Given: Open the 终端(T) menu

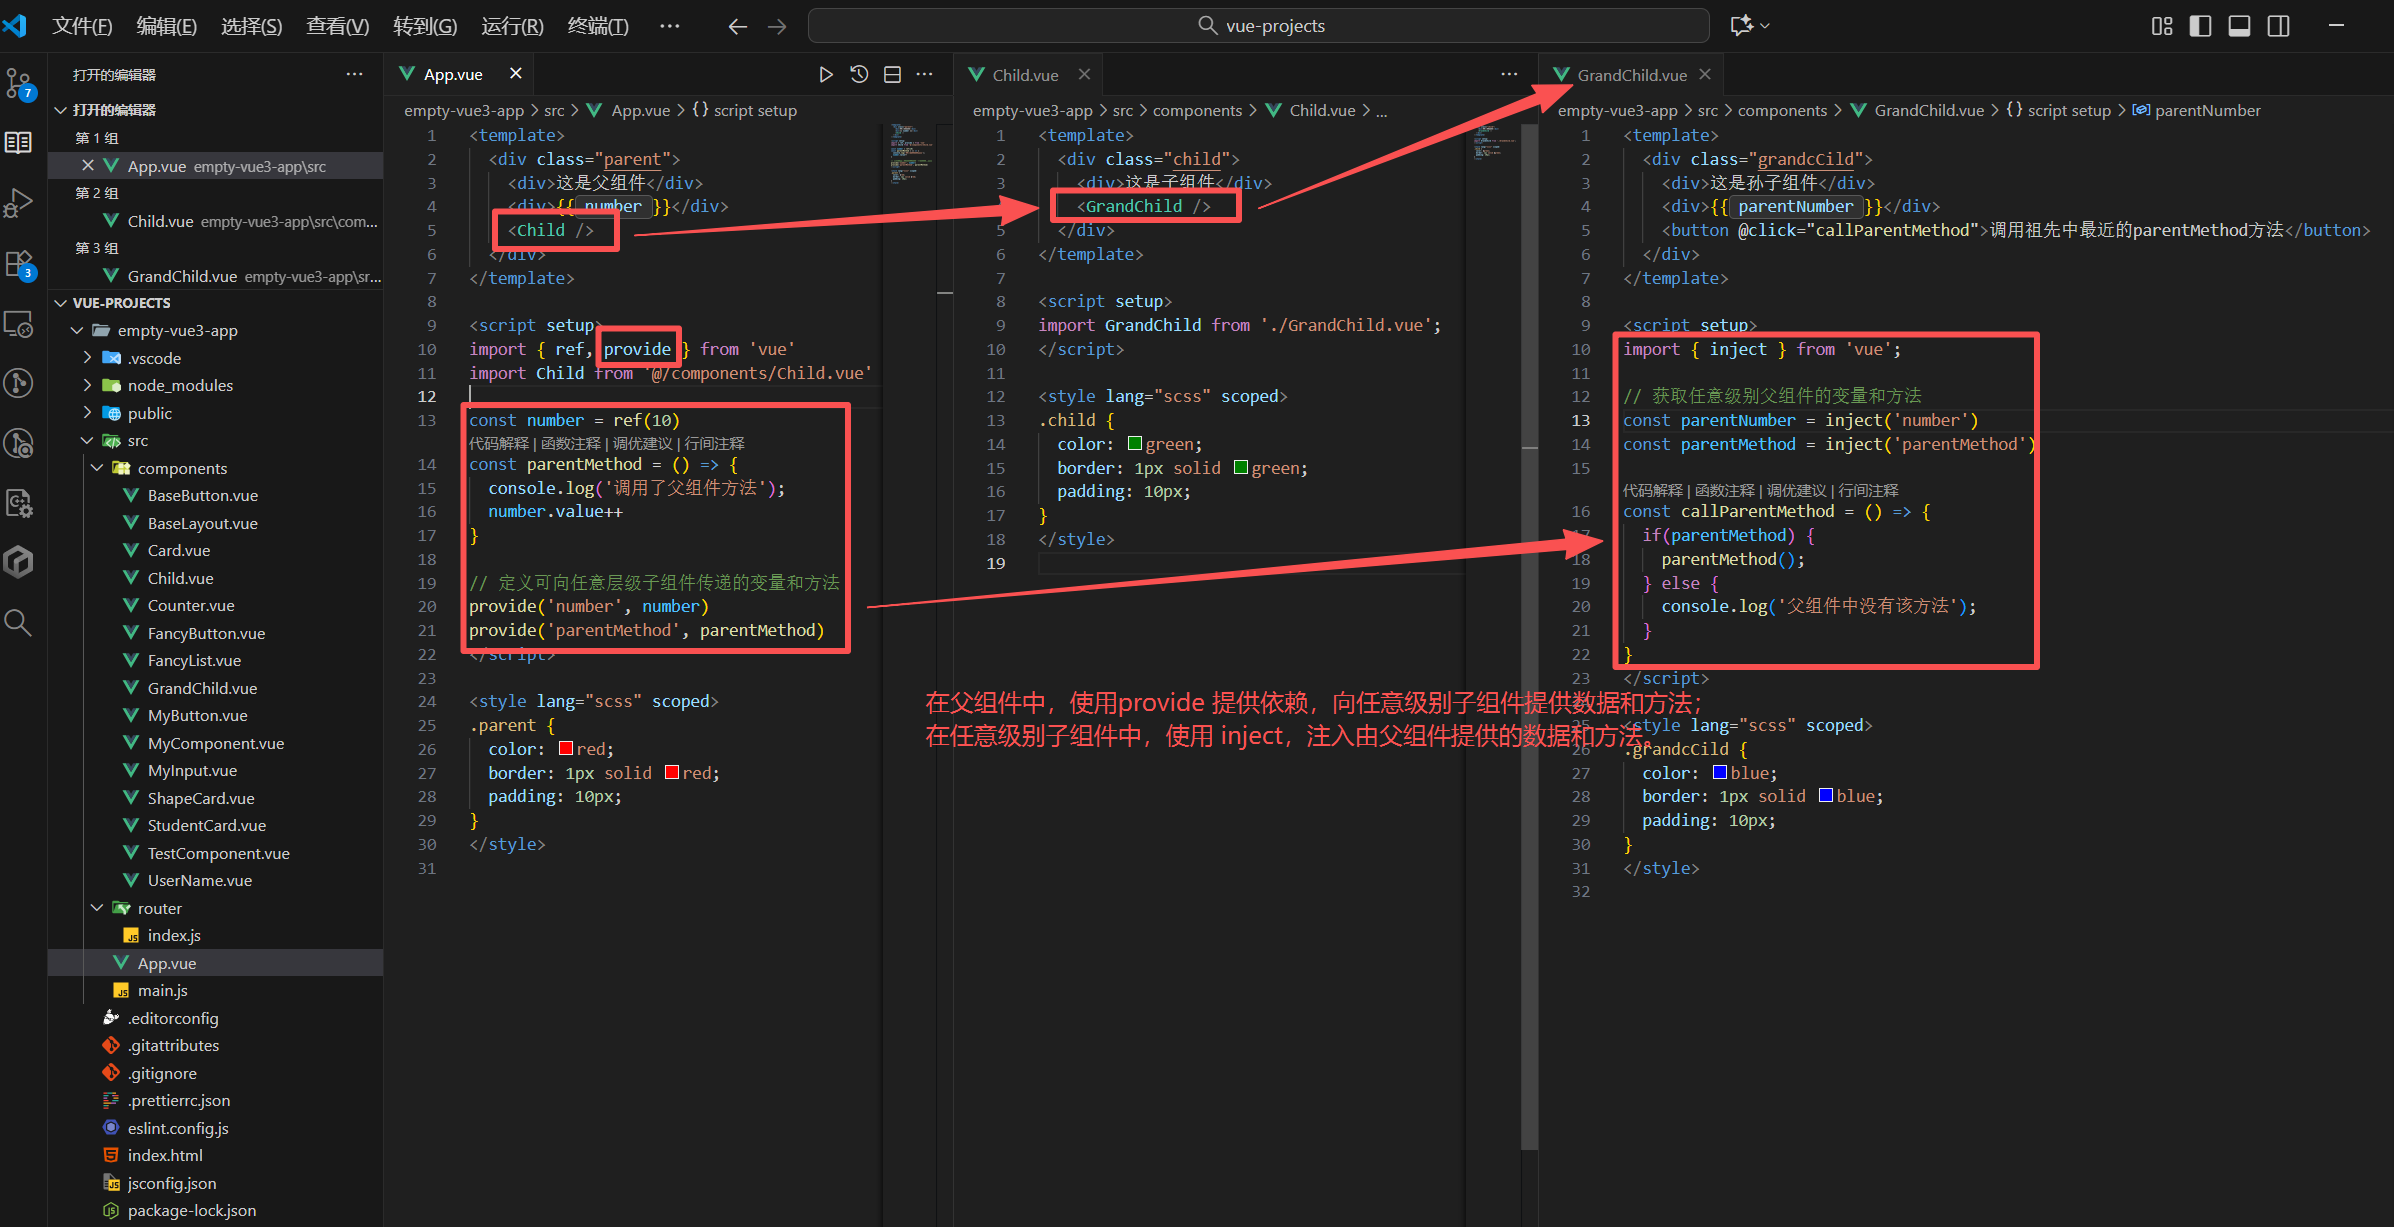Looking at the screenshot, I should [598, 26].
